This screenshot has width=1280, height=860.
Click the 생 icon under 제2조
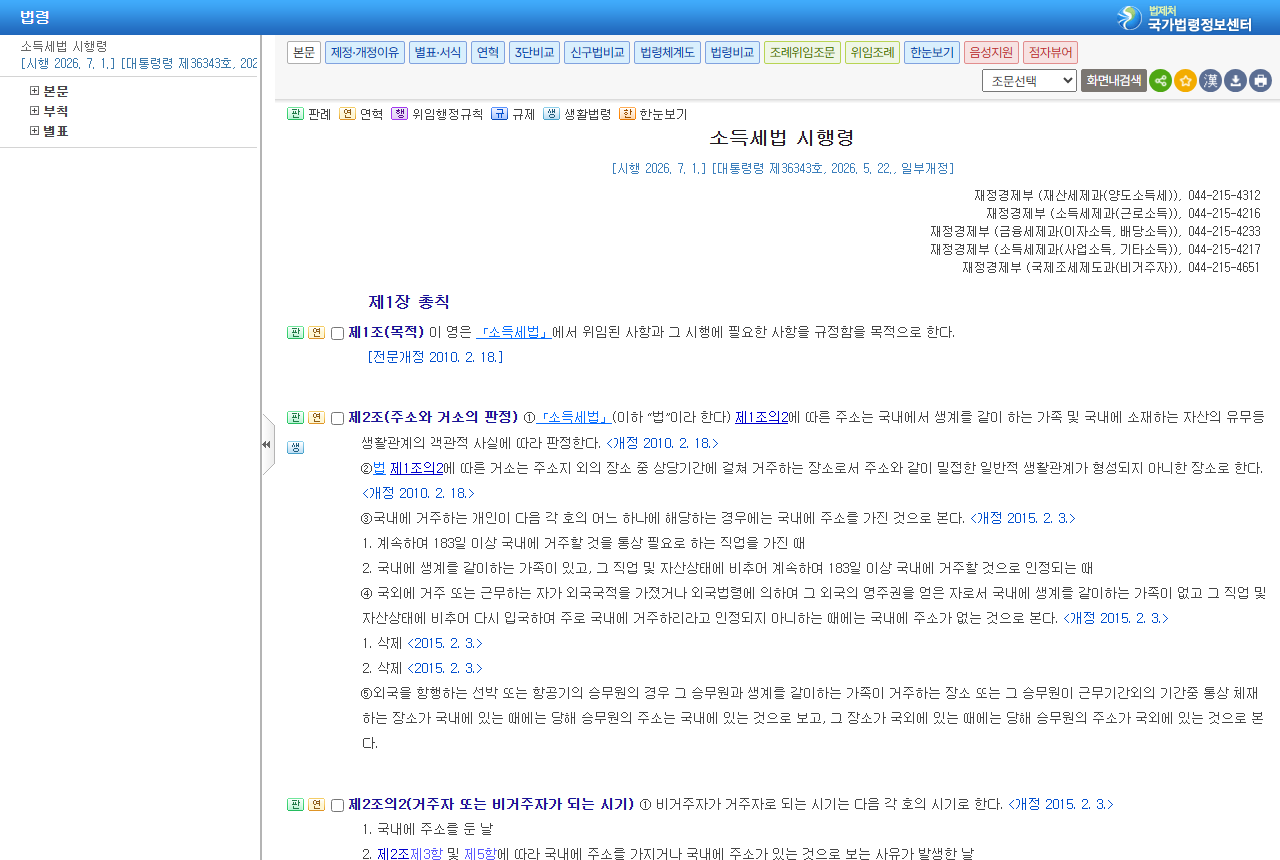pyautogui.click(x=295, y=448)
